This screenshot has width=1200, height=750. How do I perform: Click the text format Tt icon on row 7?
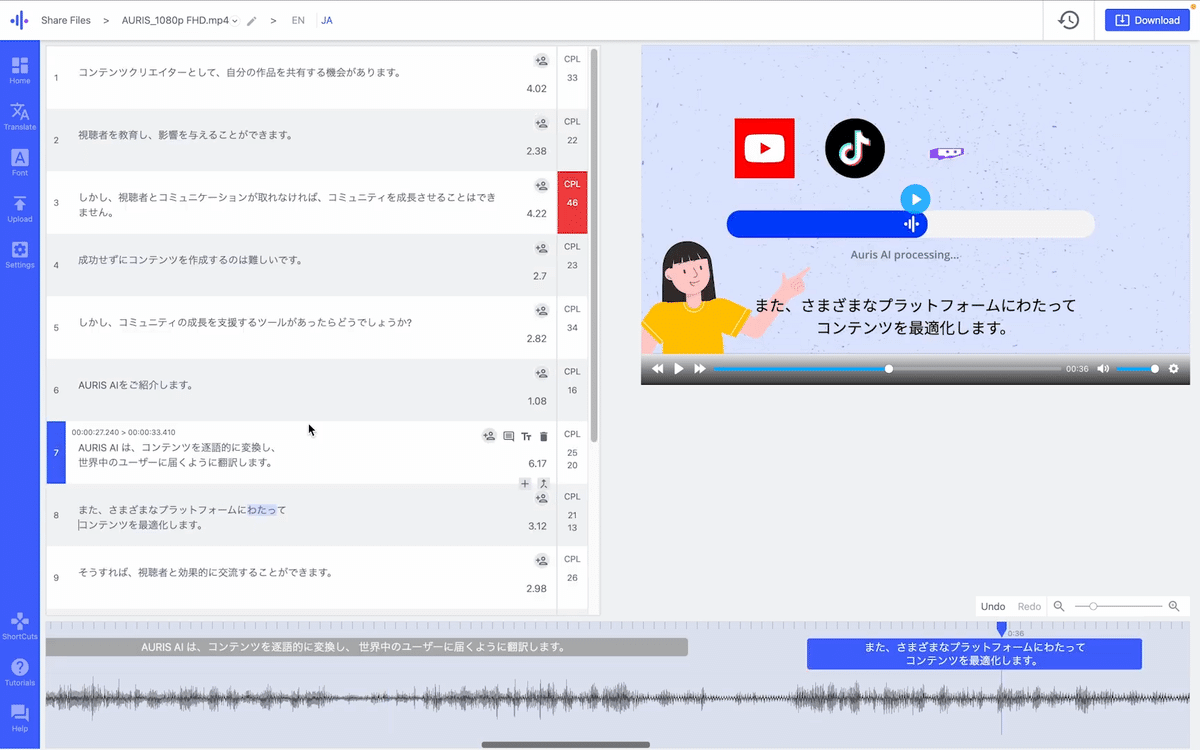[x=526, y=436]
